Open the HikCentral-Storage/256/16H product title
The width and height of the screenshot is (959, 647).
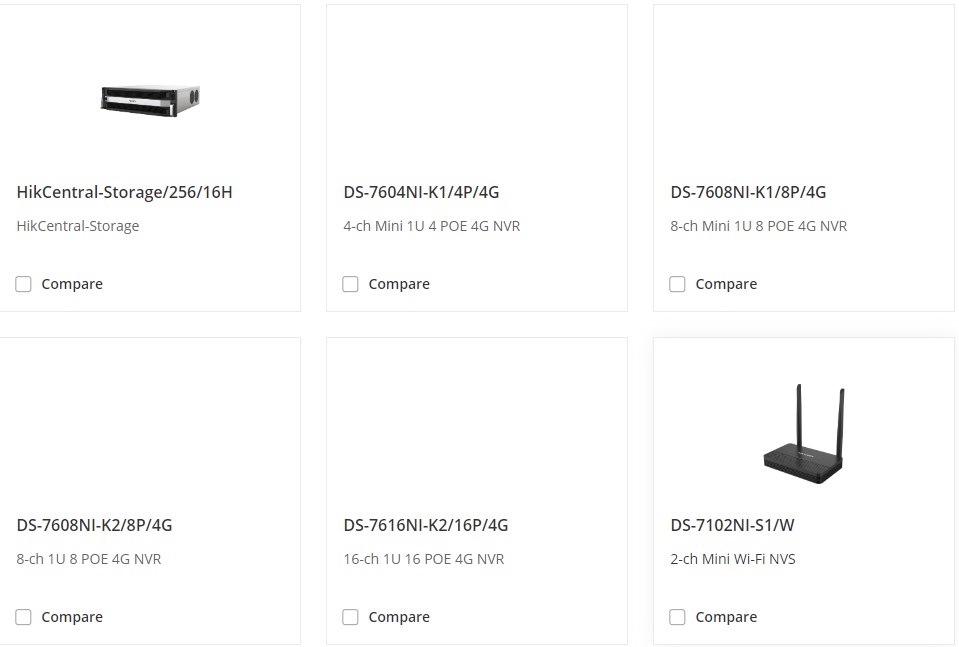point(124,192)
